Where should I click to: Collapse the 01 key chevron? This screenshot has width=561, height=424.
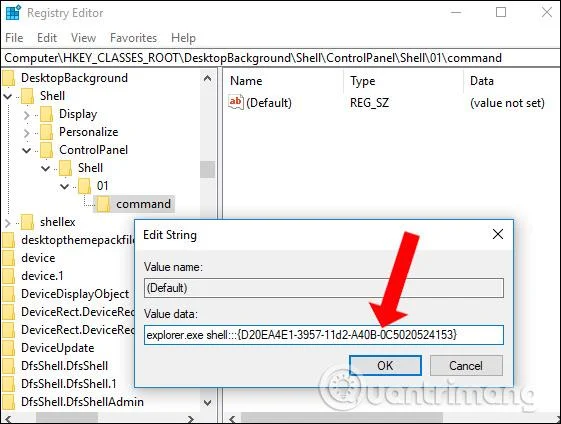coord(65,186)
